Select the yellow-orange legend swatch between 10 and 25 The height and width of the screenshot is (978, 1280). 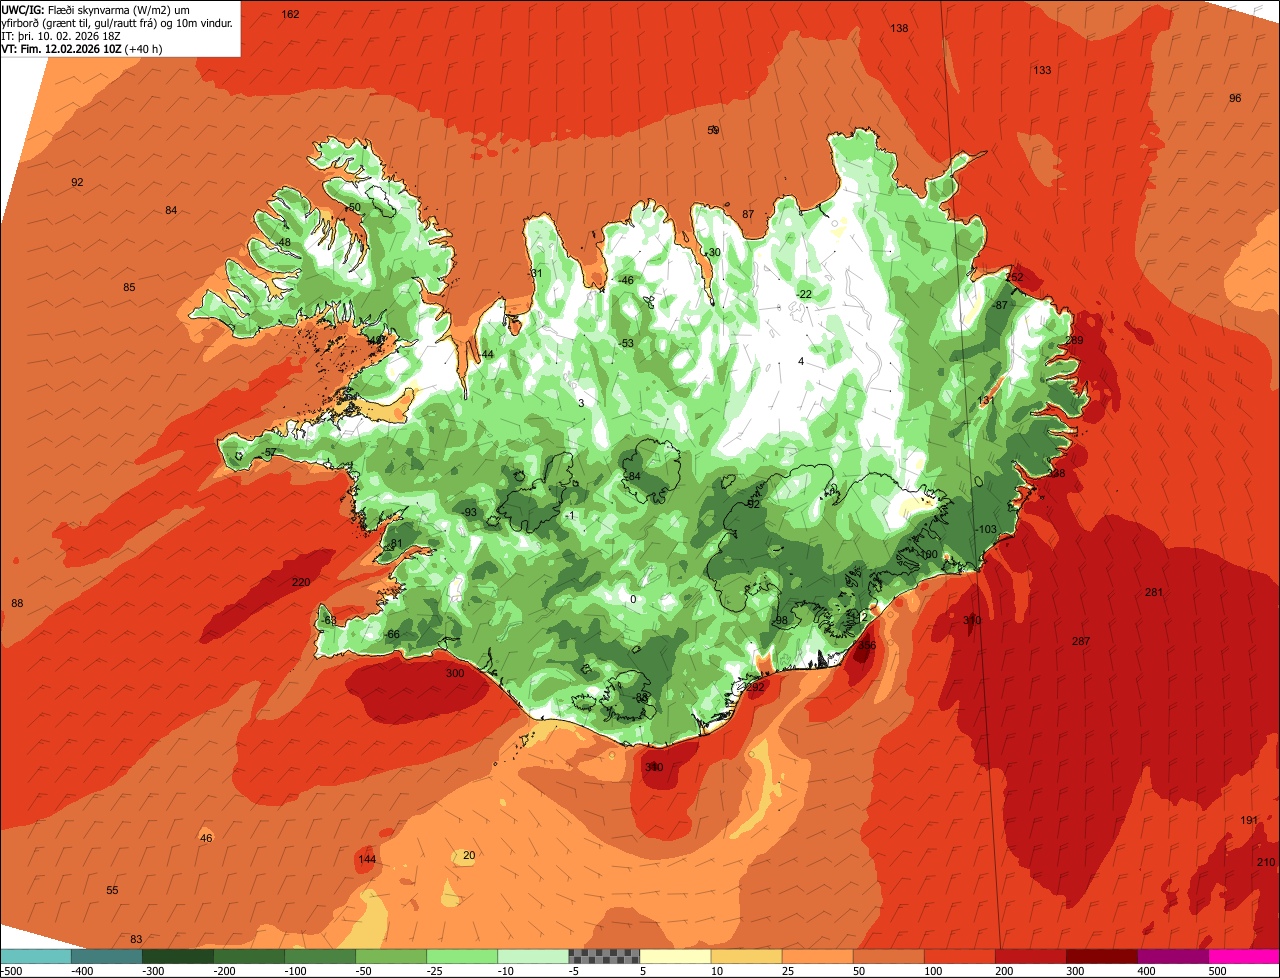coord(747,955)
